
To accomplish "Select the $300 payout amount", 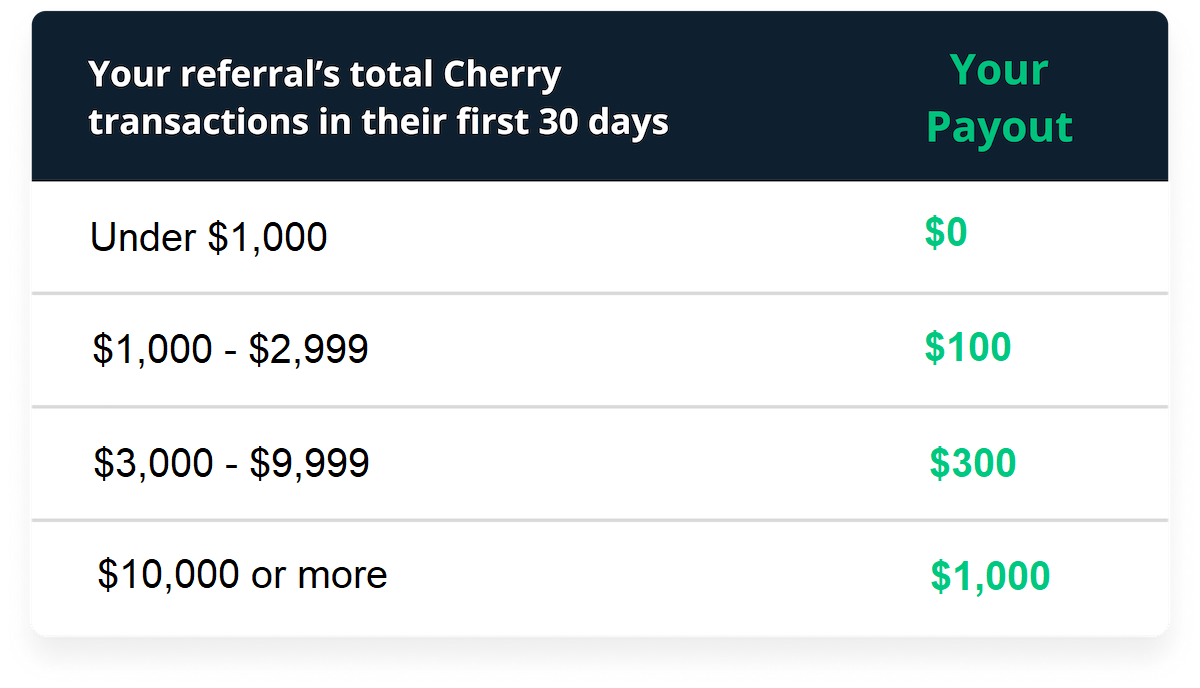I will point(972,463).
